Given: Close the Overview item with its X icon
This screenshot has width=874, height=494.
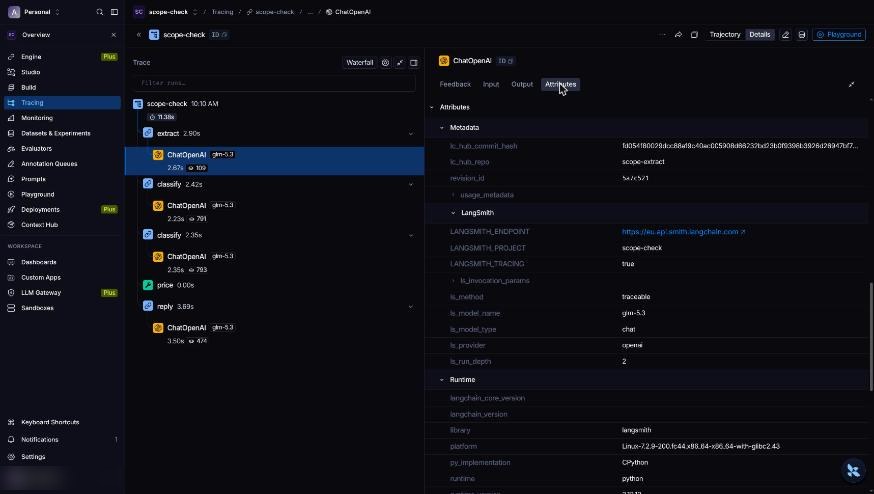Looking at the screenshot, I should click(114, 35).
